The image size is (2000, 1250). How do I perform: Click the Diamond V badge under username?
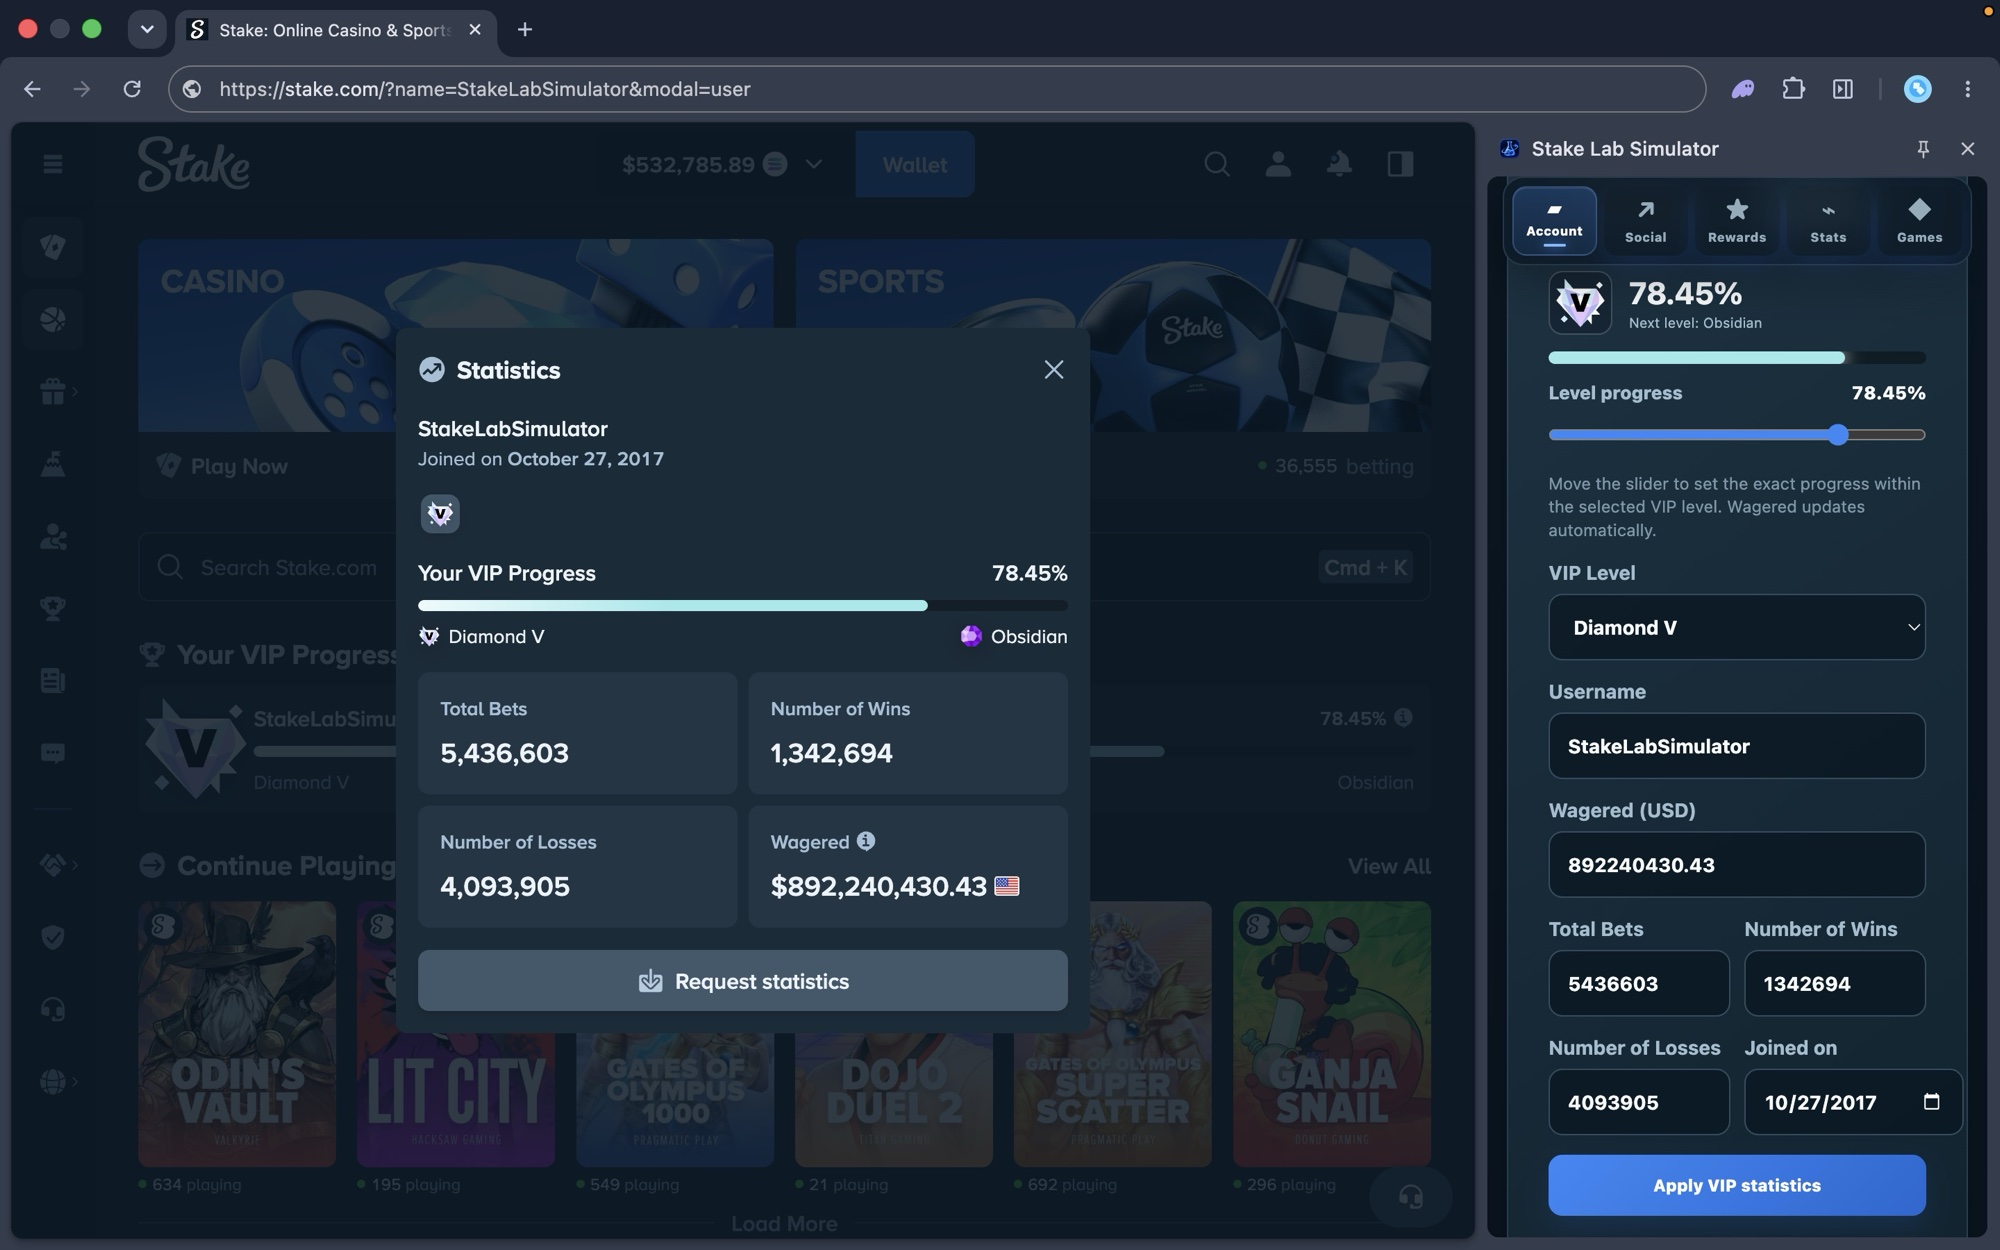[x=440, y=513]
